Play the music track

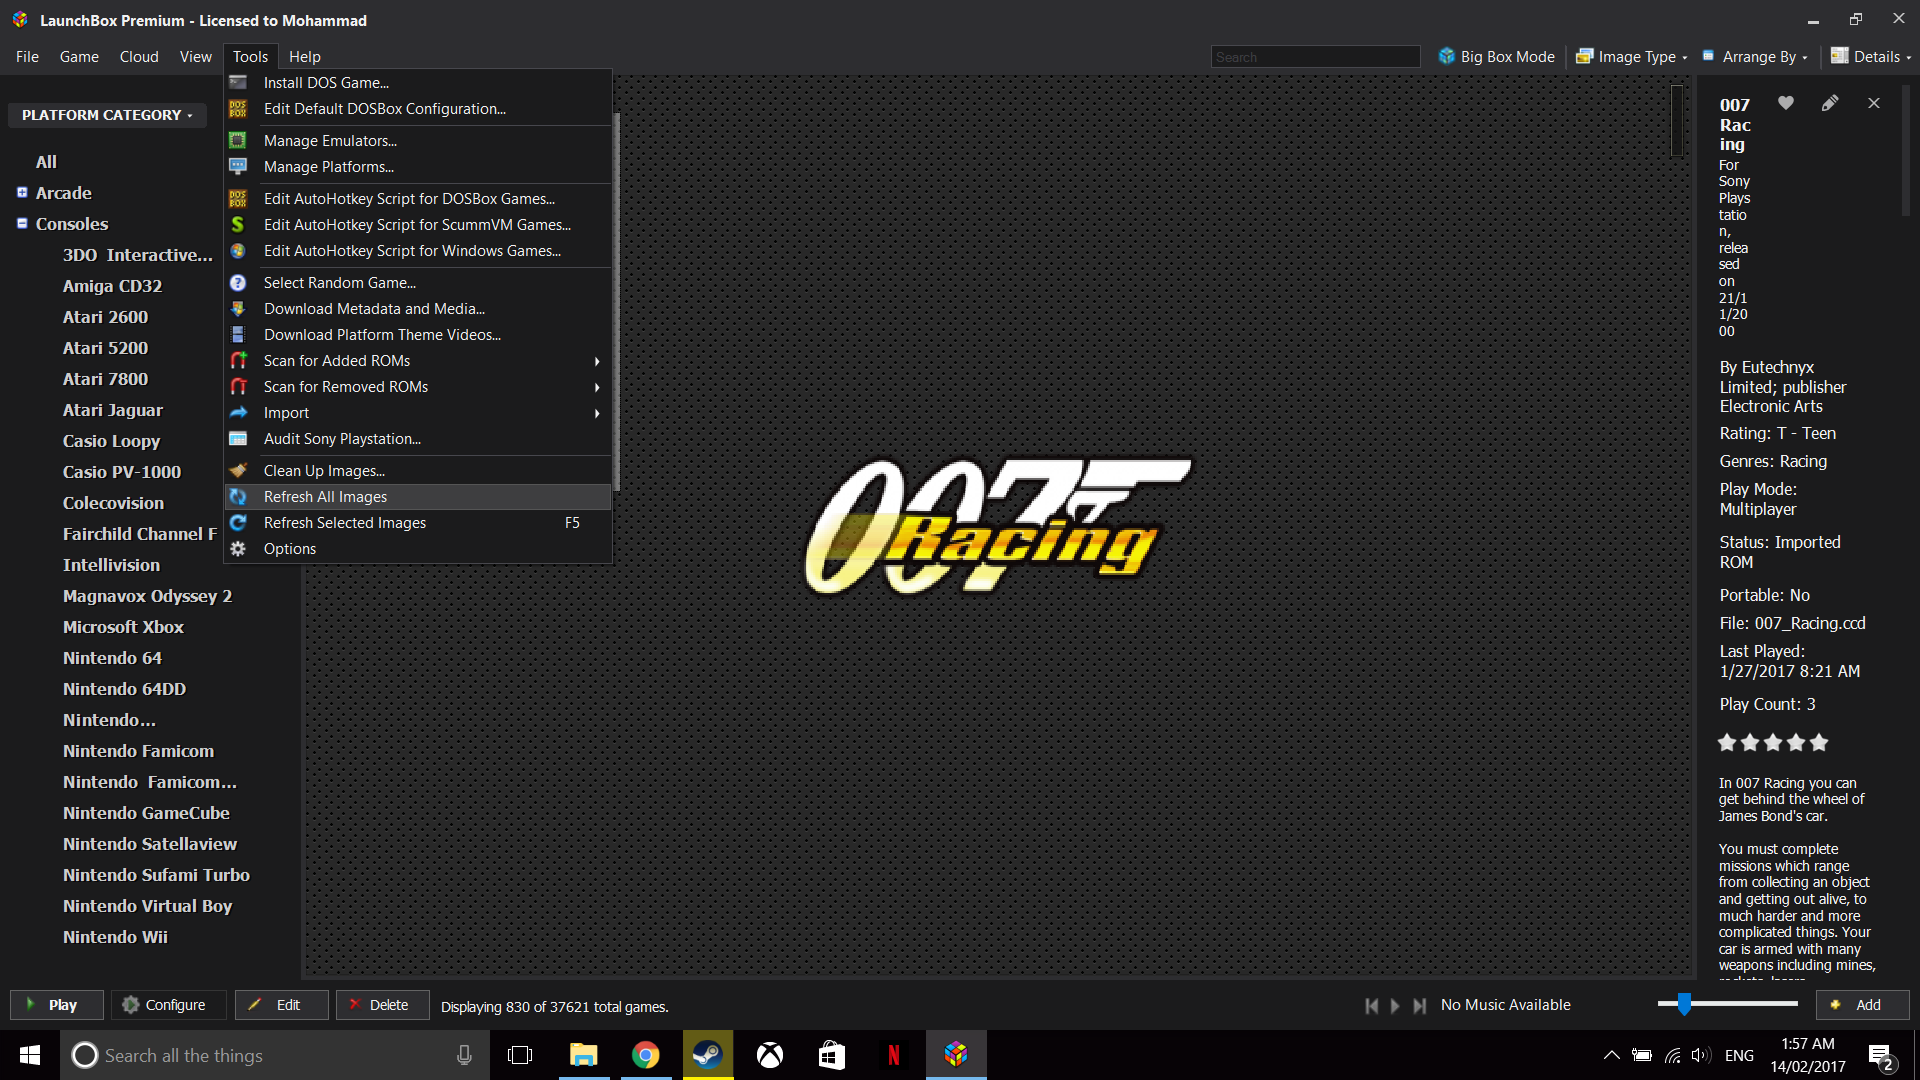coord(1395,1006)
